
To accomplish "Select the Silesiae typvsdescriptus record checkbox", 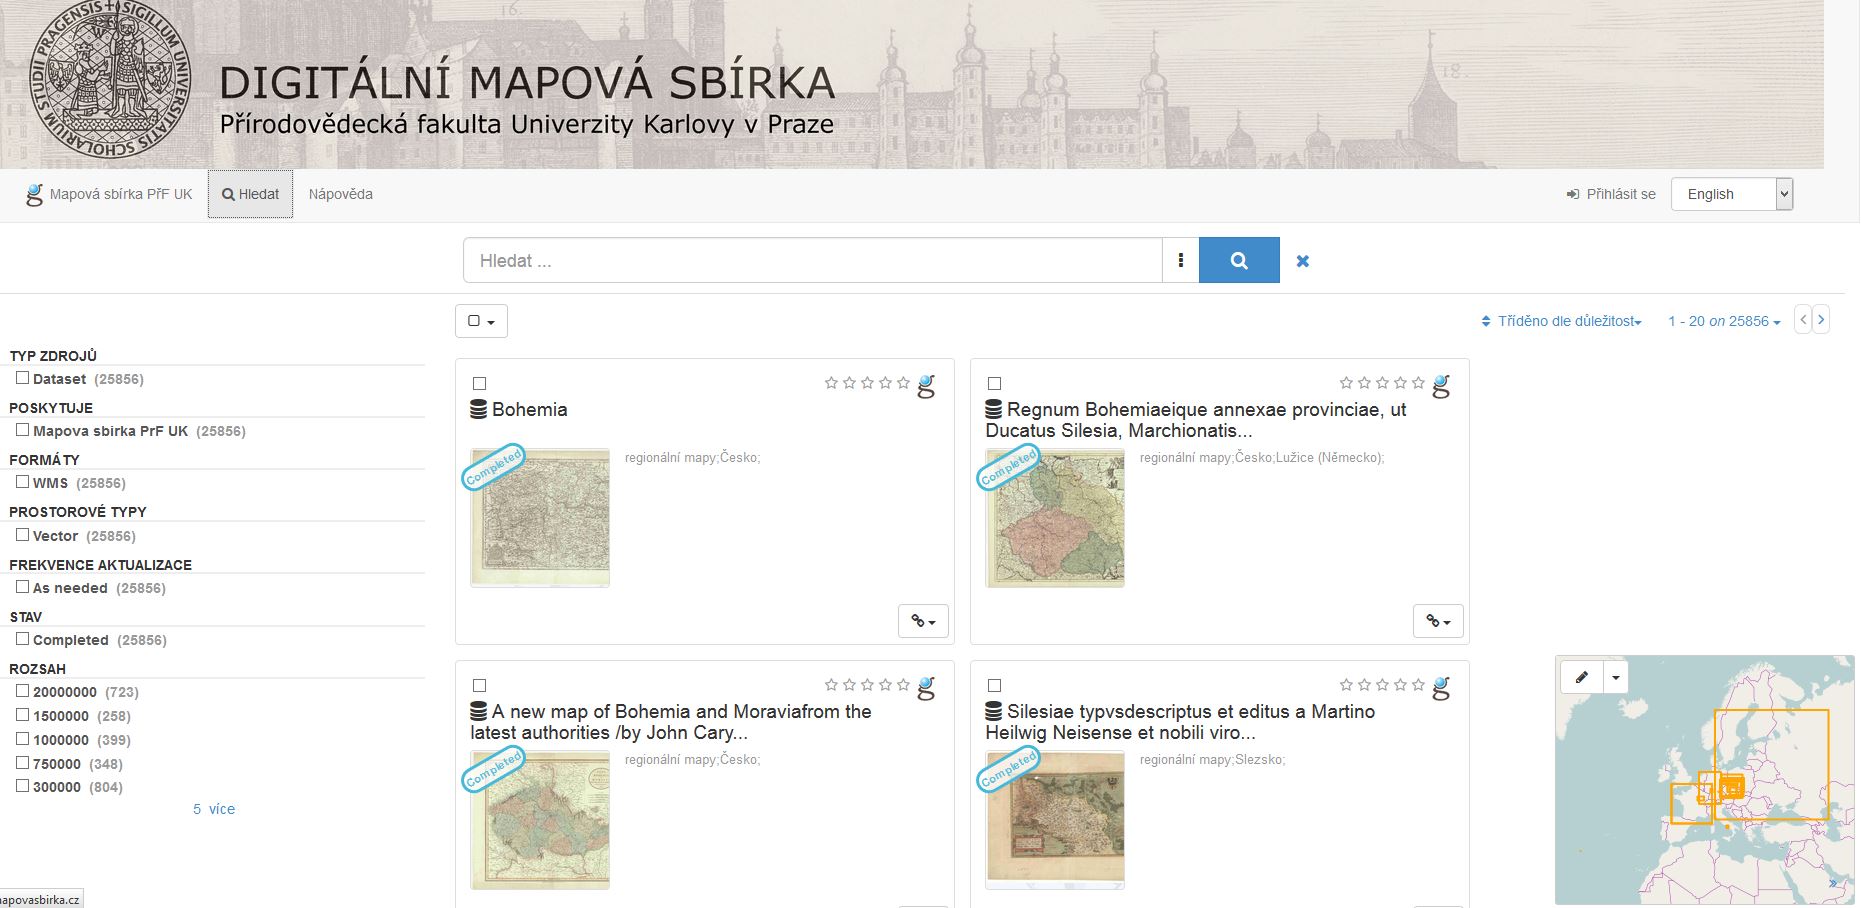I will coord(994,686).
